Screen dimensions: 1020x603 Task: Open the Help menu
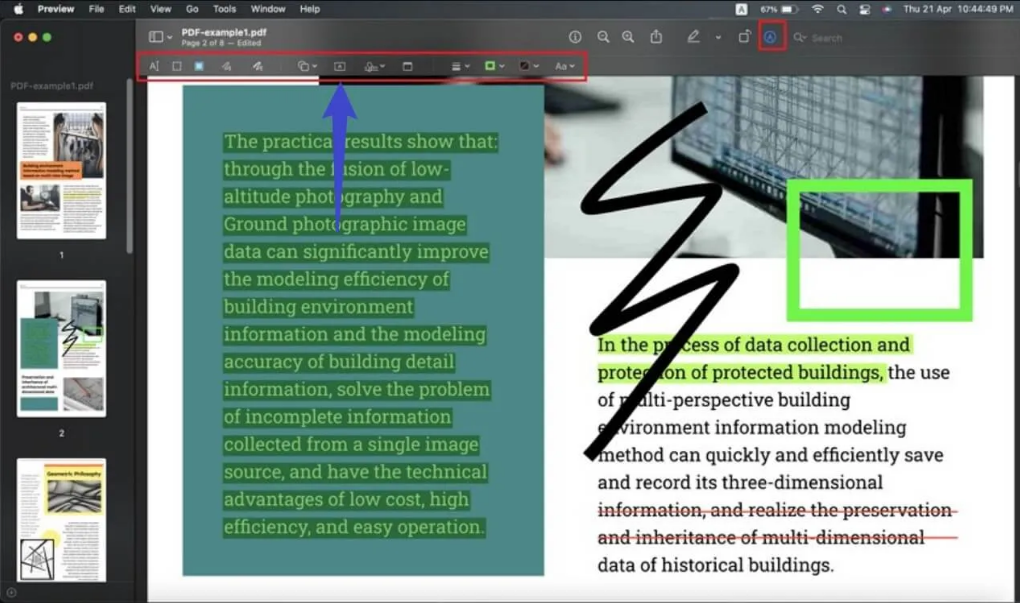tap(310, 9)
